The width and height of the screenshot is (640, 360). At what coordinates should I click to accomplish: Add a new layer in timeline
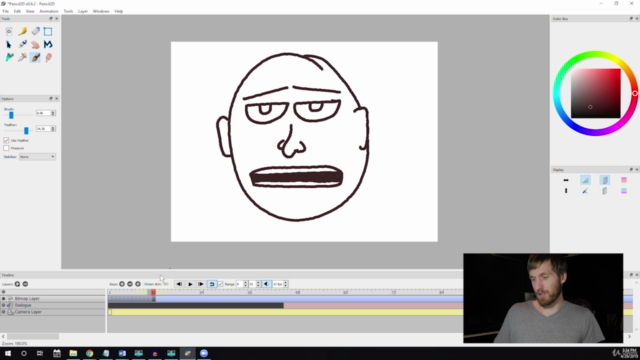tap(17, 284)
